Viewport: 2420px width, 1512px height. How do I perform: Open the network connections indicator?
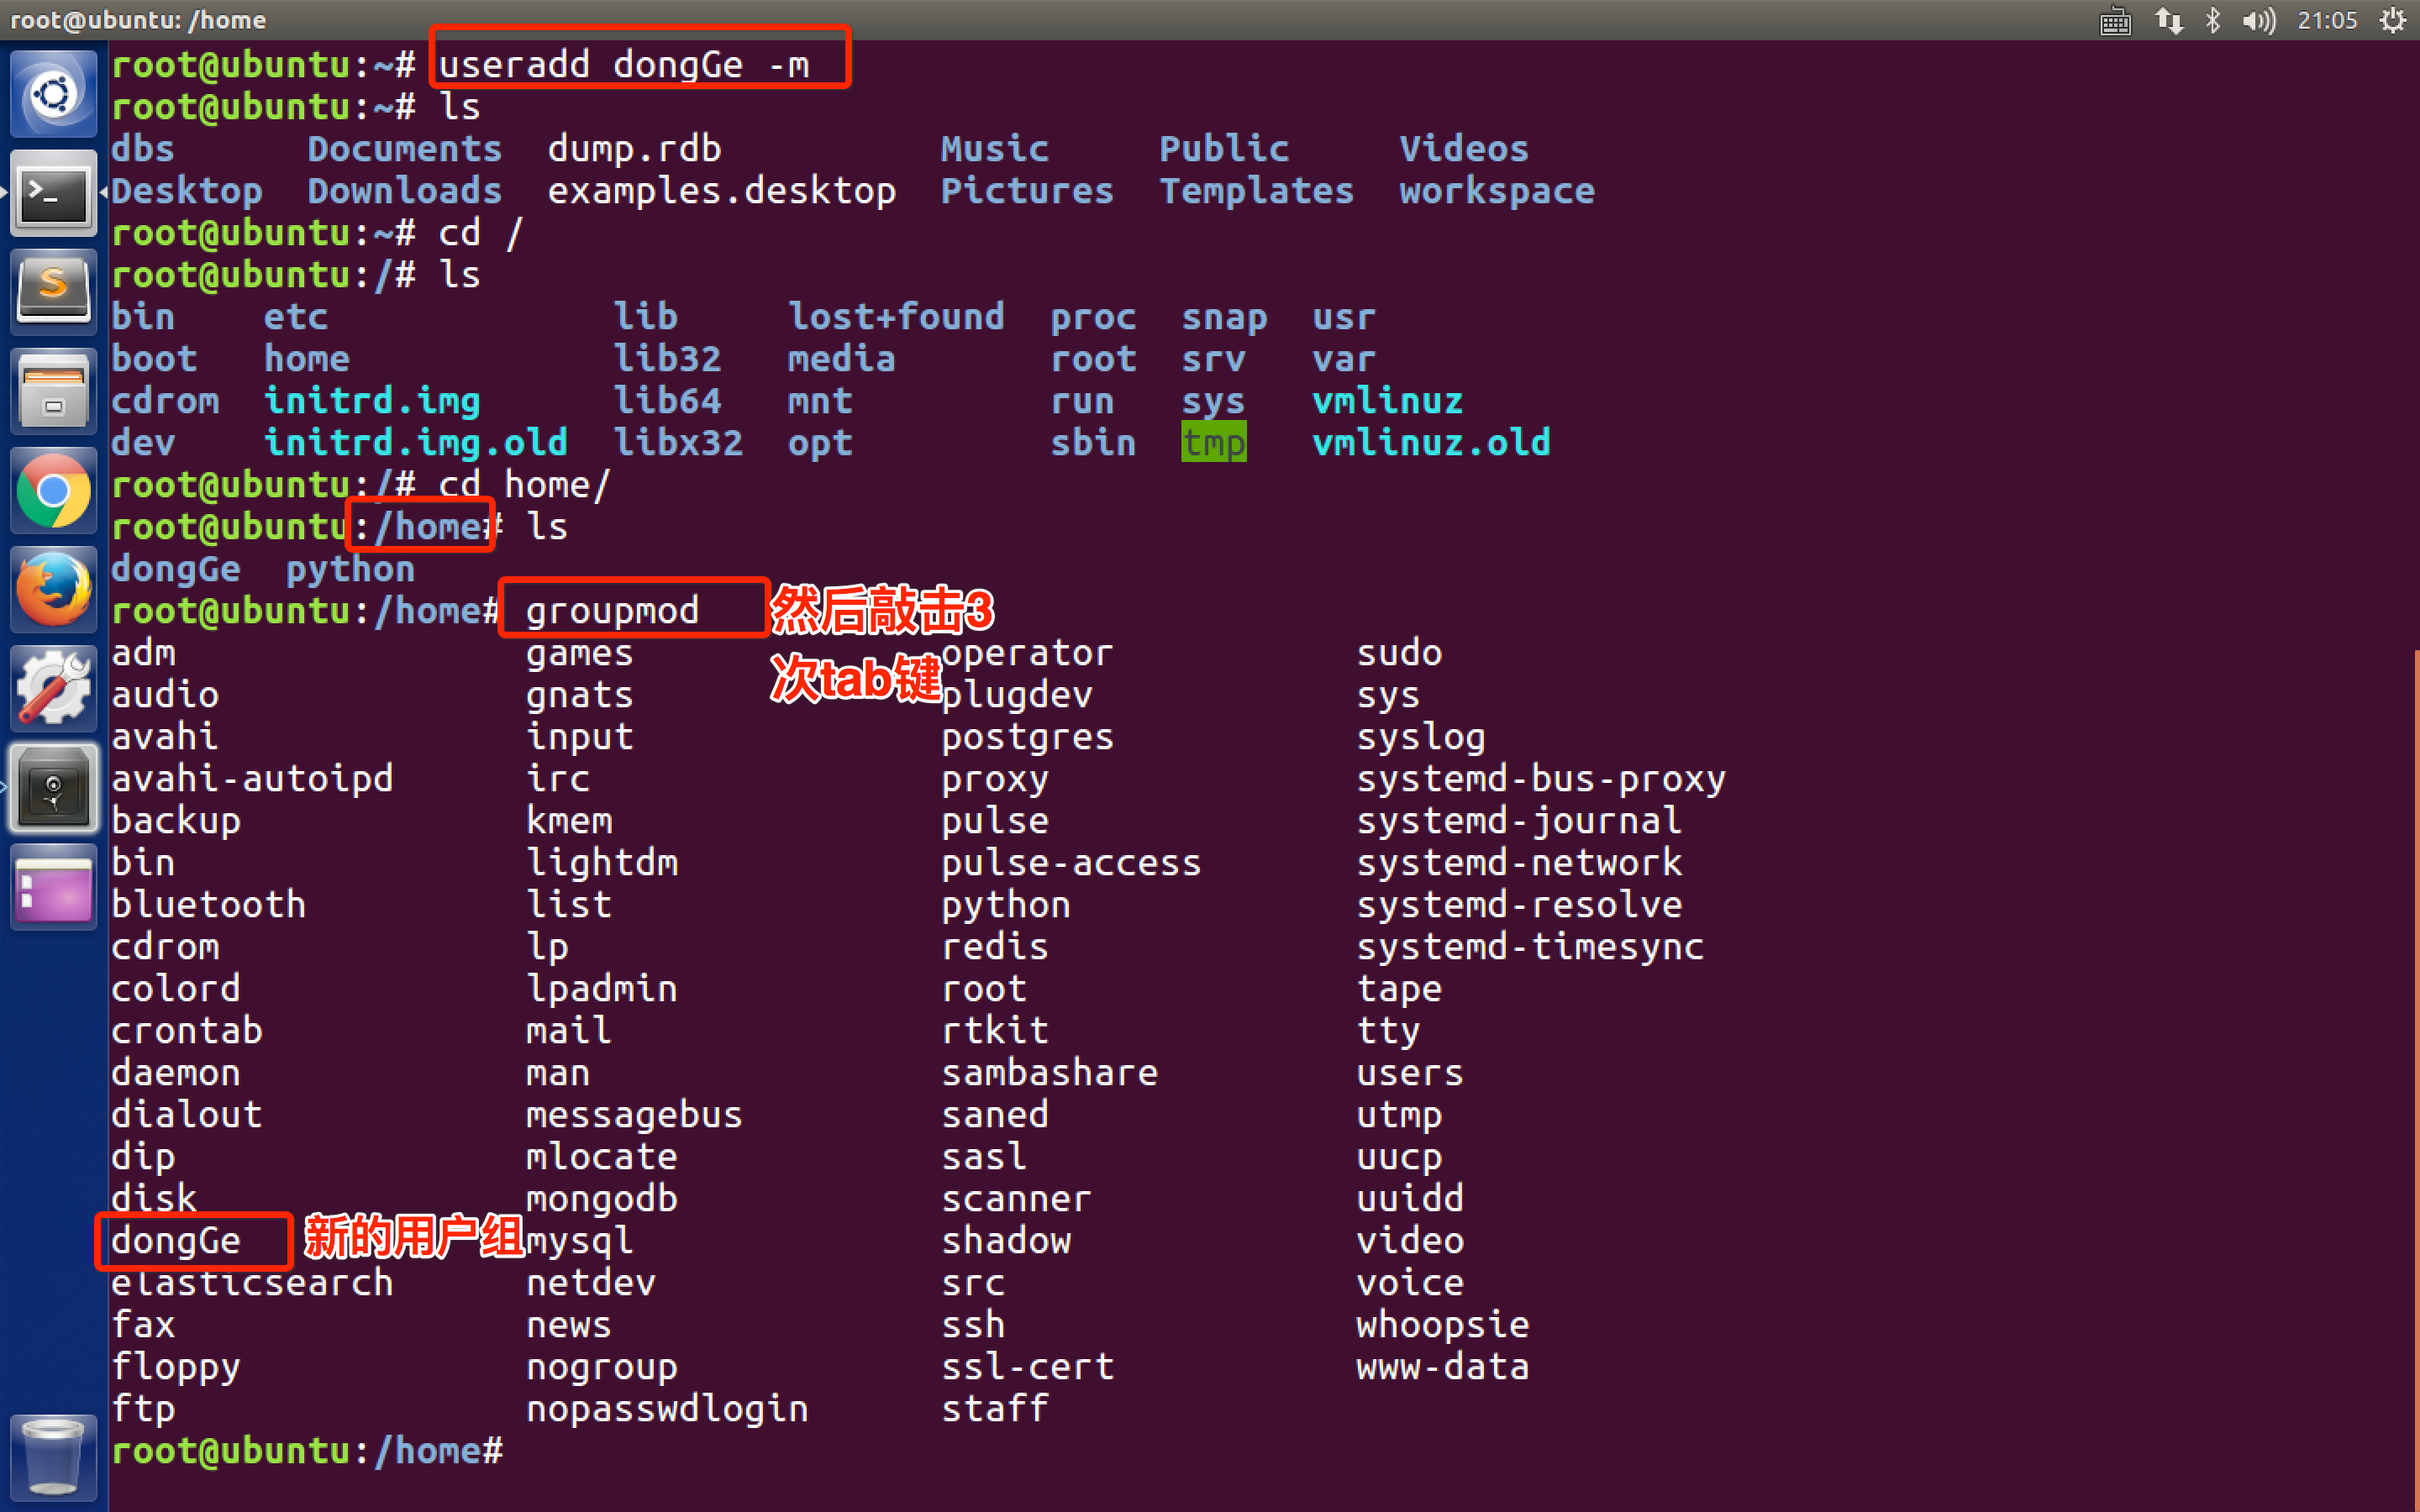(2168, 20)
